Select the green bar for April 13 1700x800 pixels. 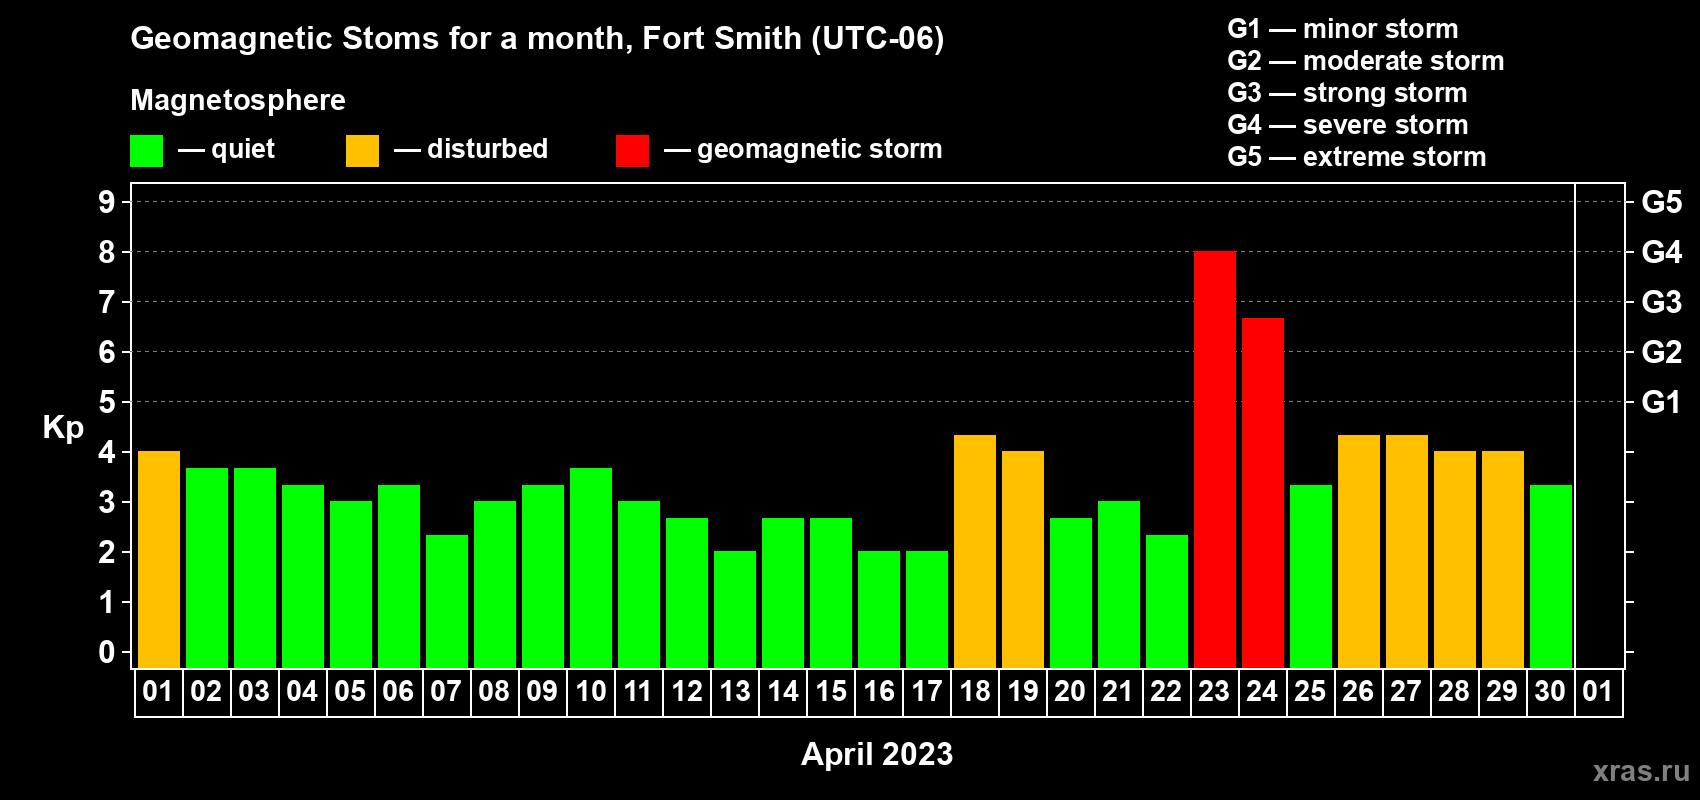click(735, 610)
